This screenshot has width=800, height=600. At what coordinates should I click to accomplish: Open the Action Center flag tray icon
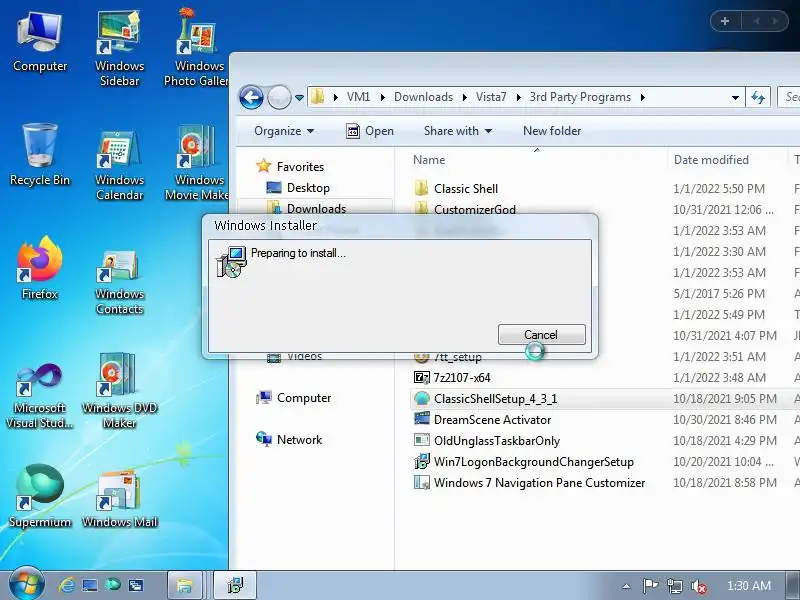click(x=651, y=586)
